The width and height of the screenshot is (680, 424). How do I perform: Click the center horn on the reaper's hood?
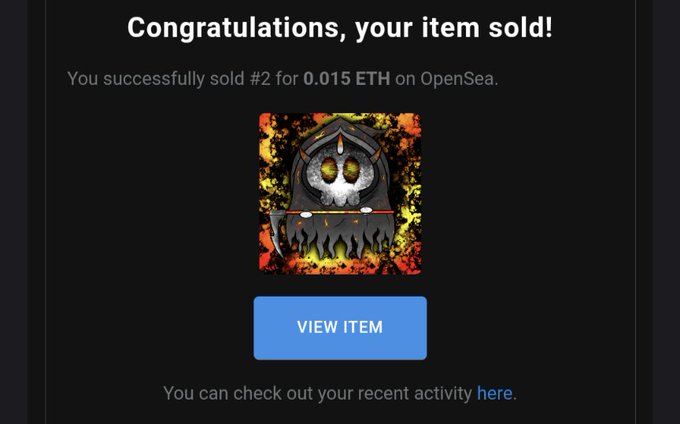340,144
